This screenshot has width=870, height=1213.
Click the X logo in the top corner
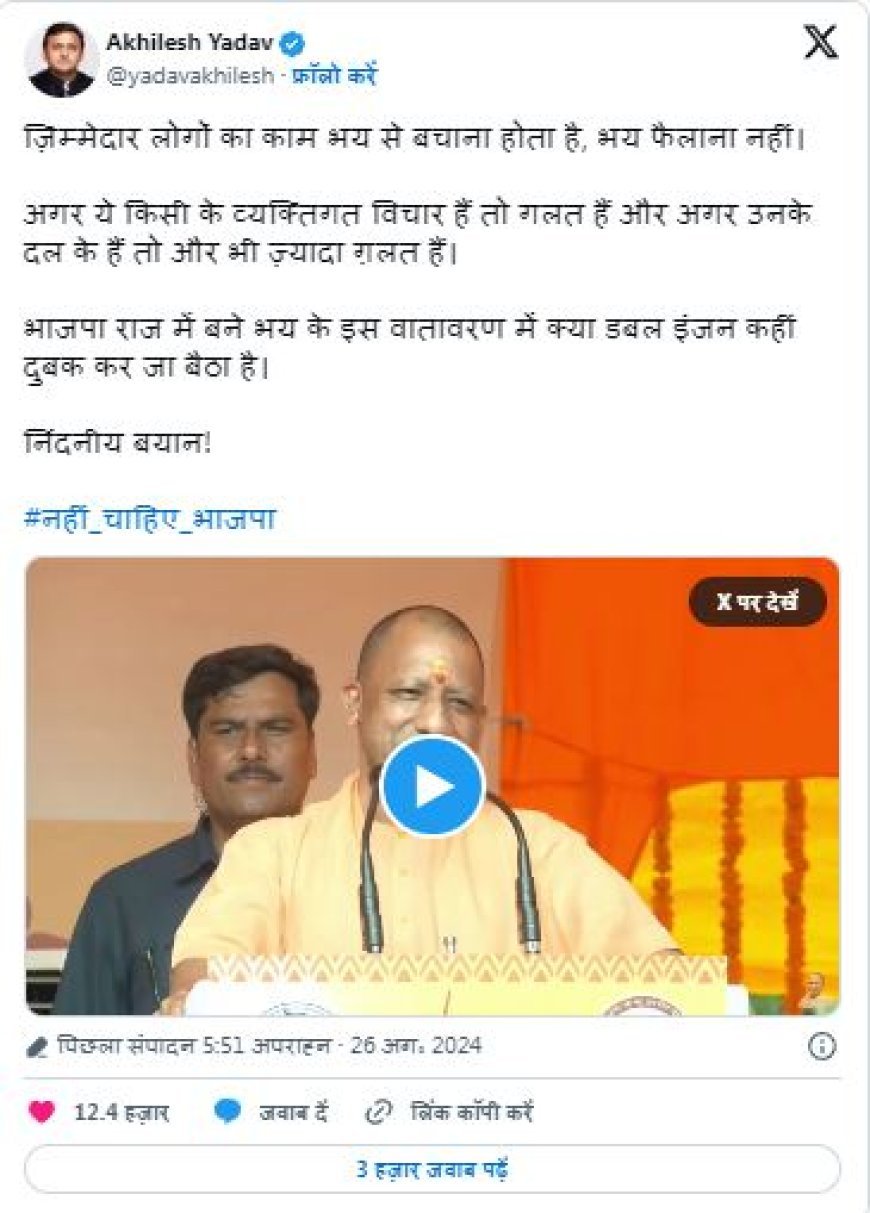point(821,42)
